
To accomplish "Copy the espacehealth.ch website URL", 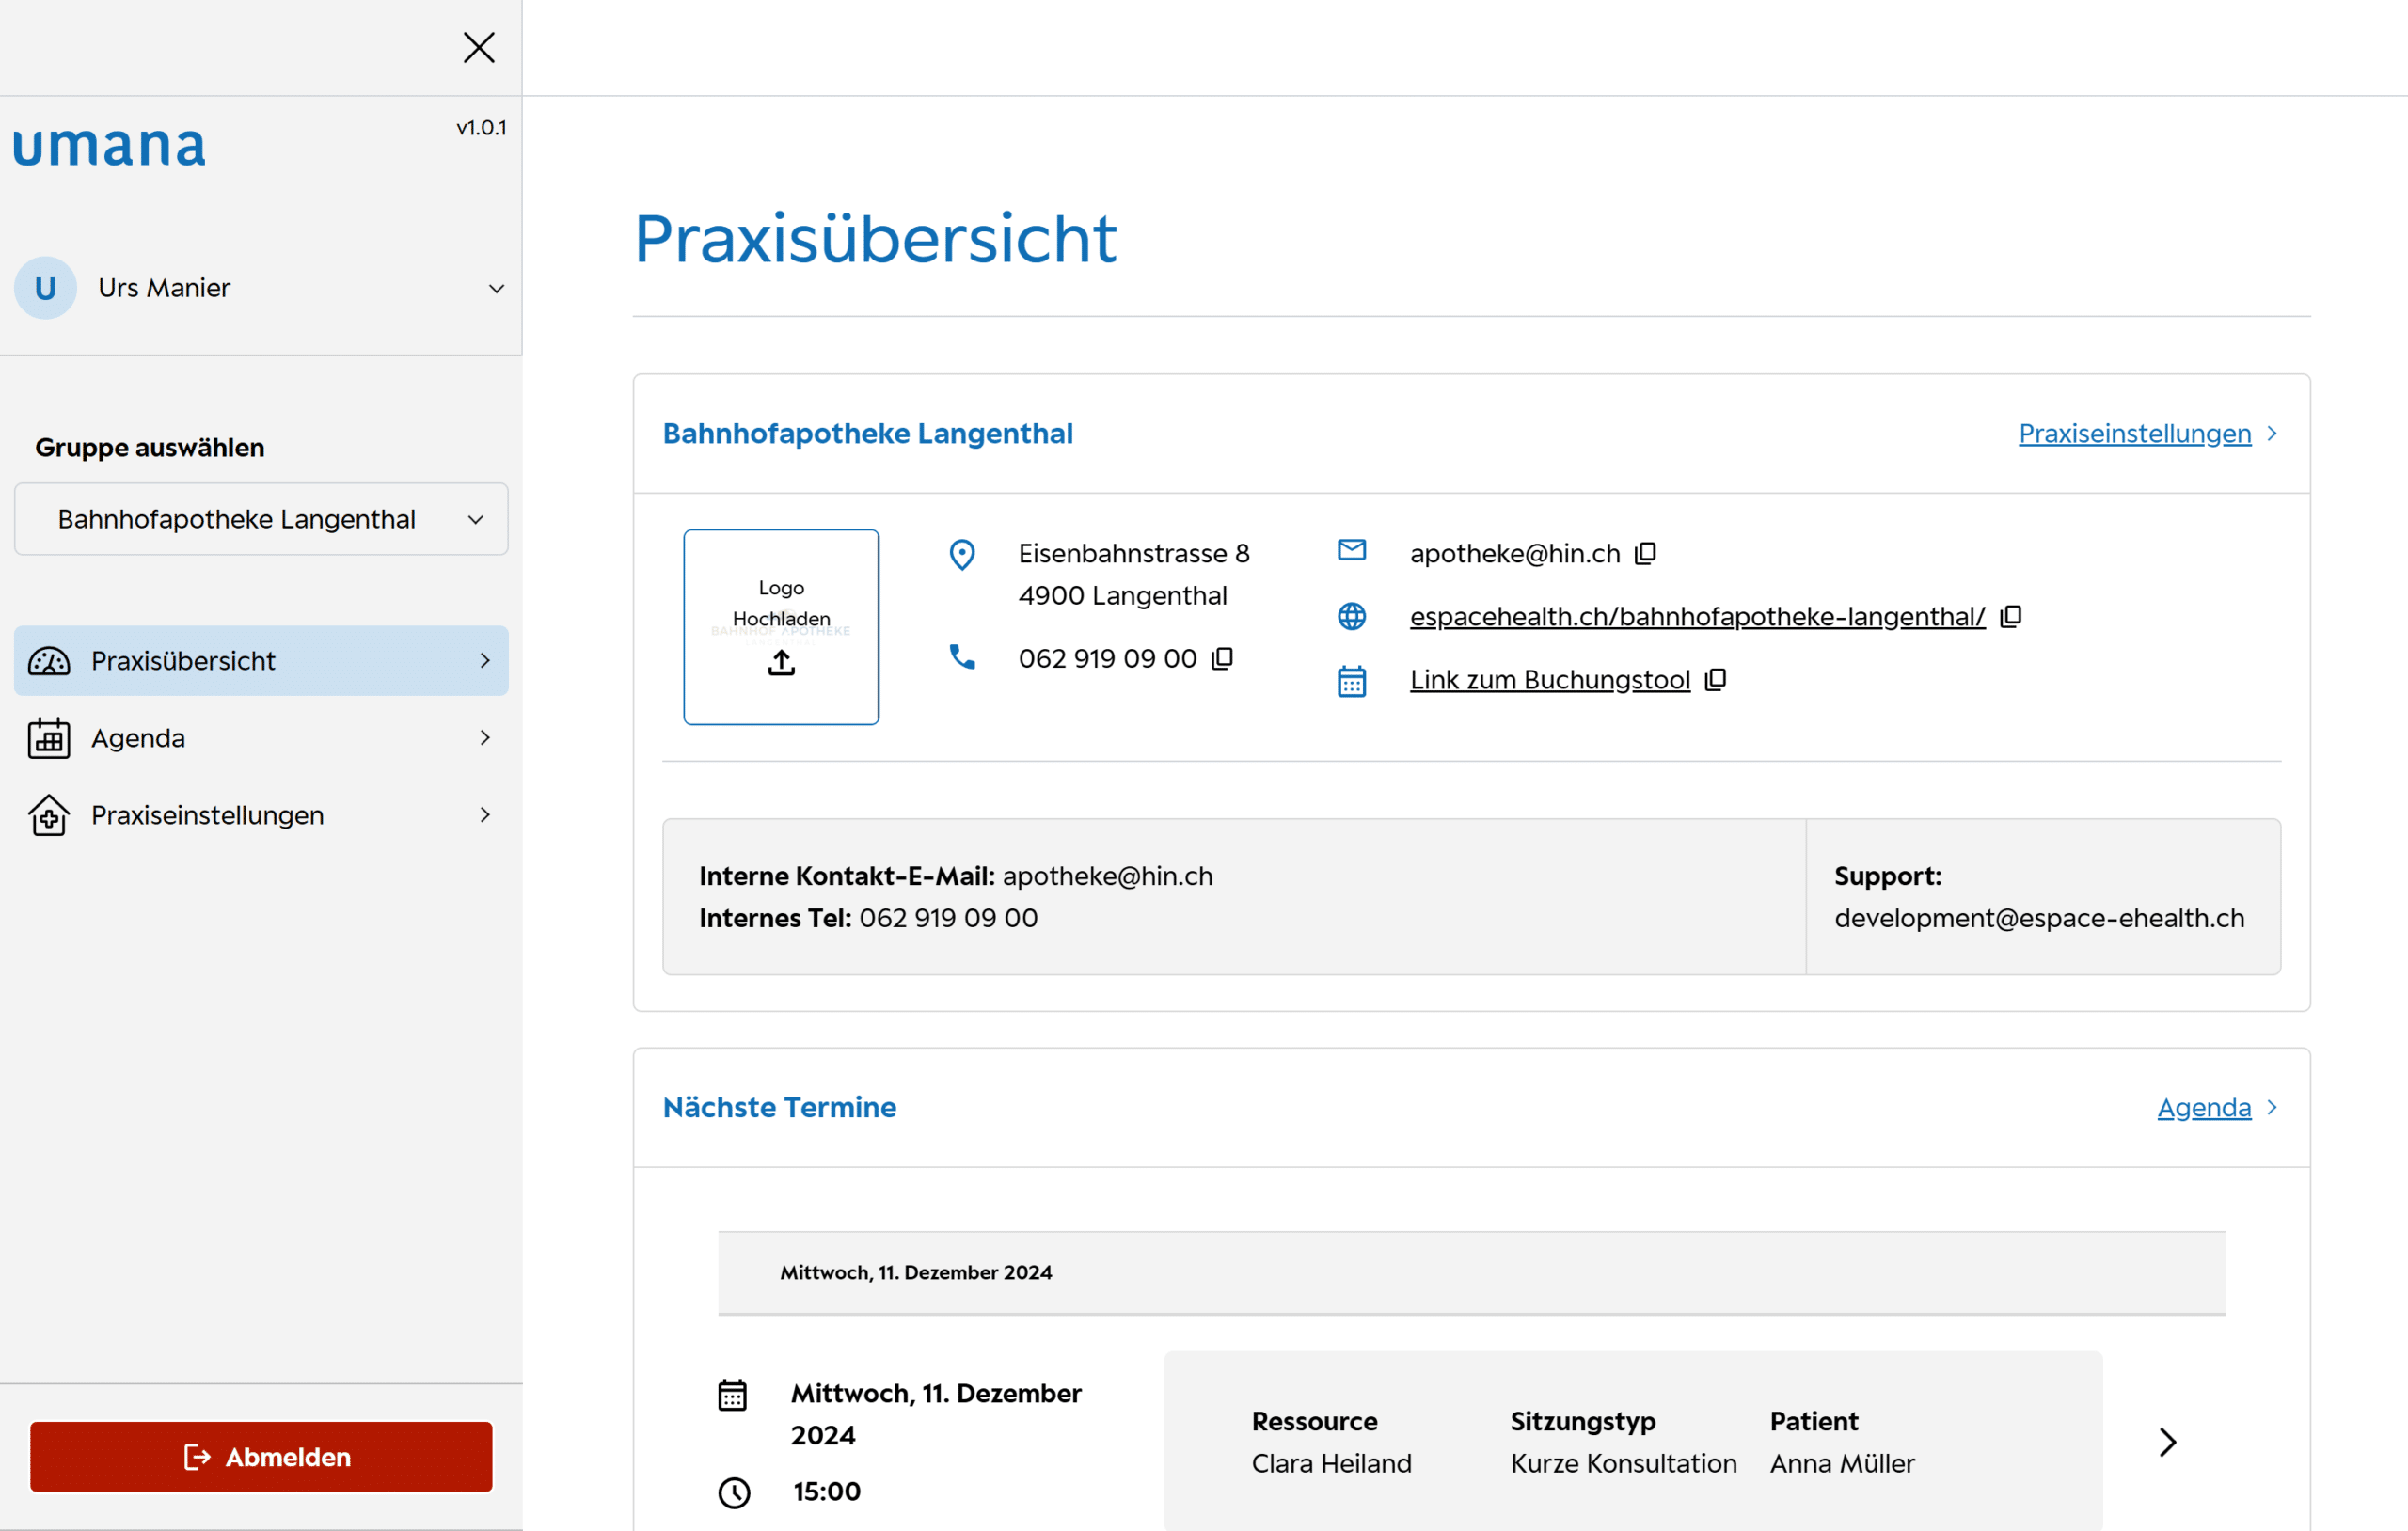I will [2010, 616].
